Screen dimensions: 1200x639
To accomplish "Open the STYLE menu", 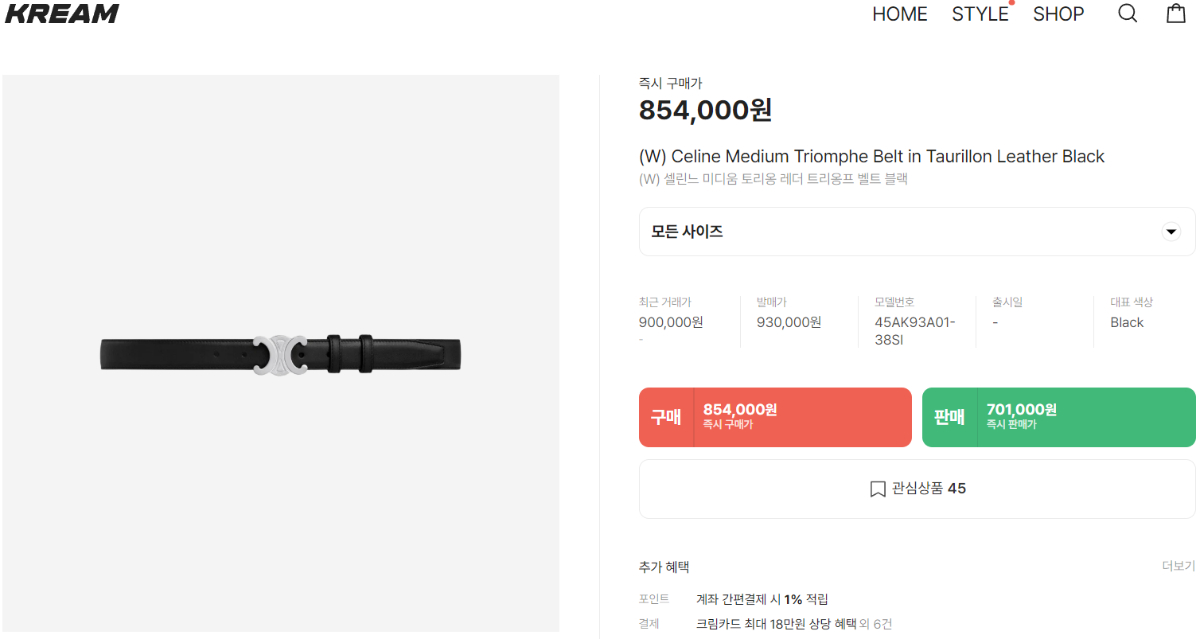I will click(x=980, y=14).
